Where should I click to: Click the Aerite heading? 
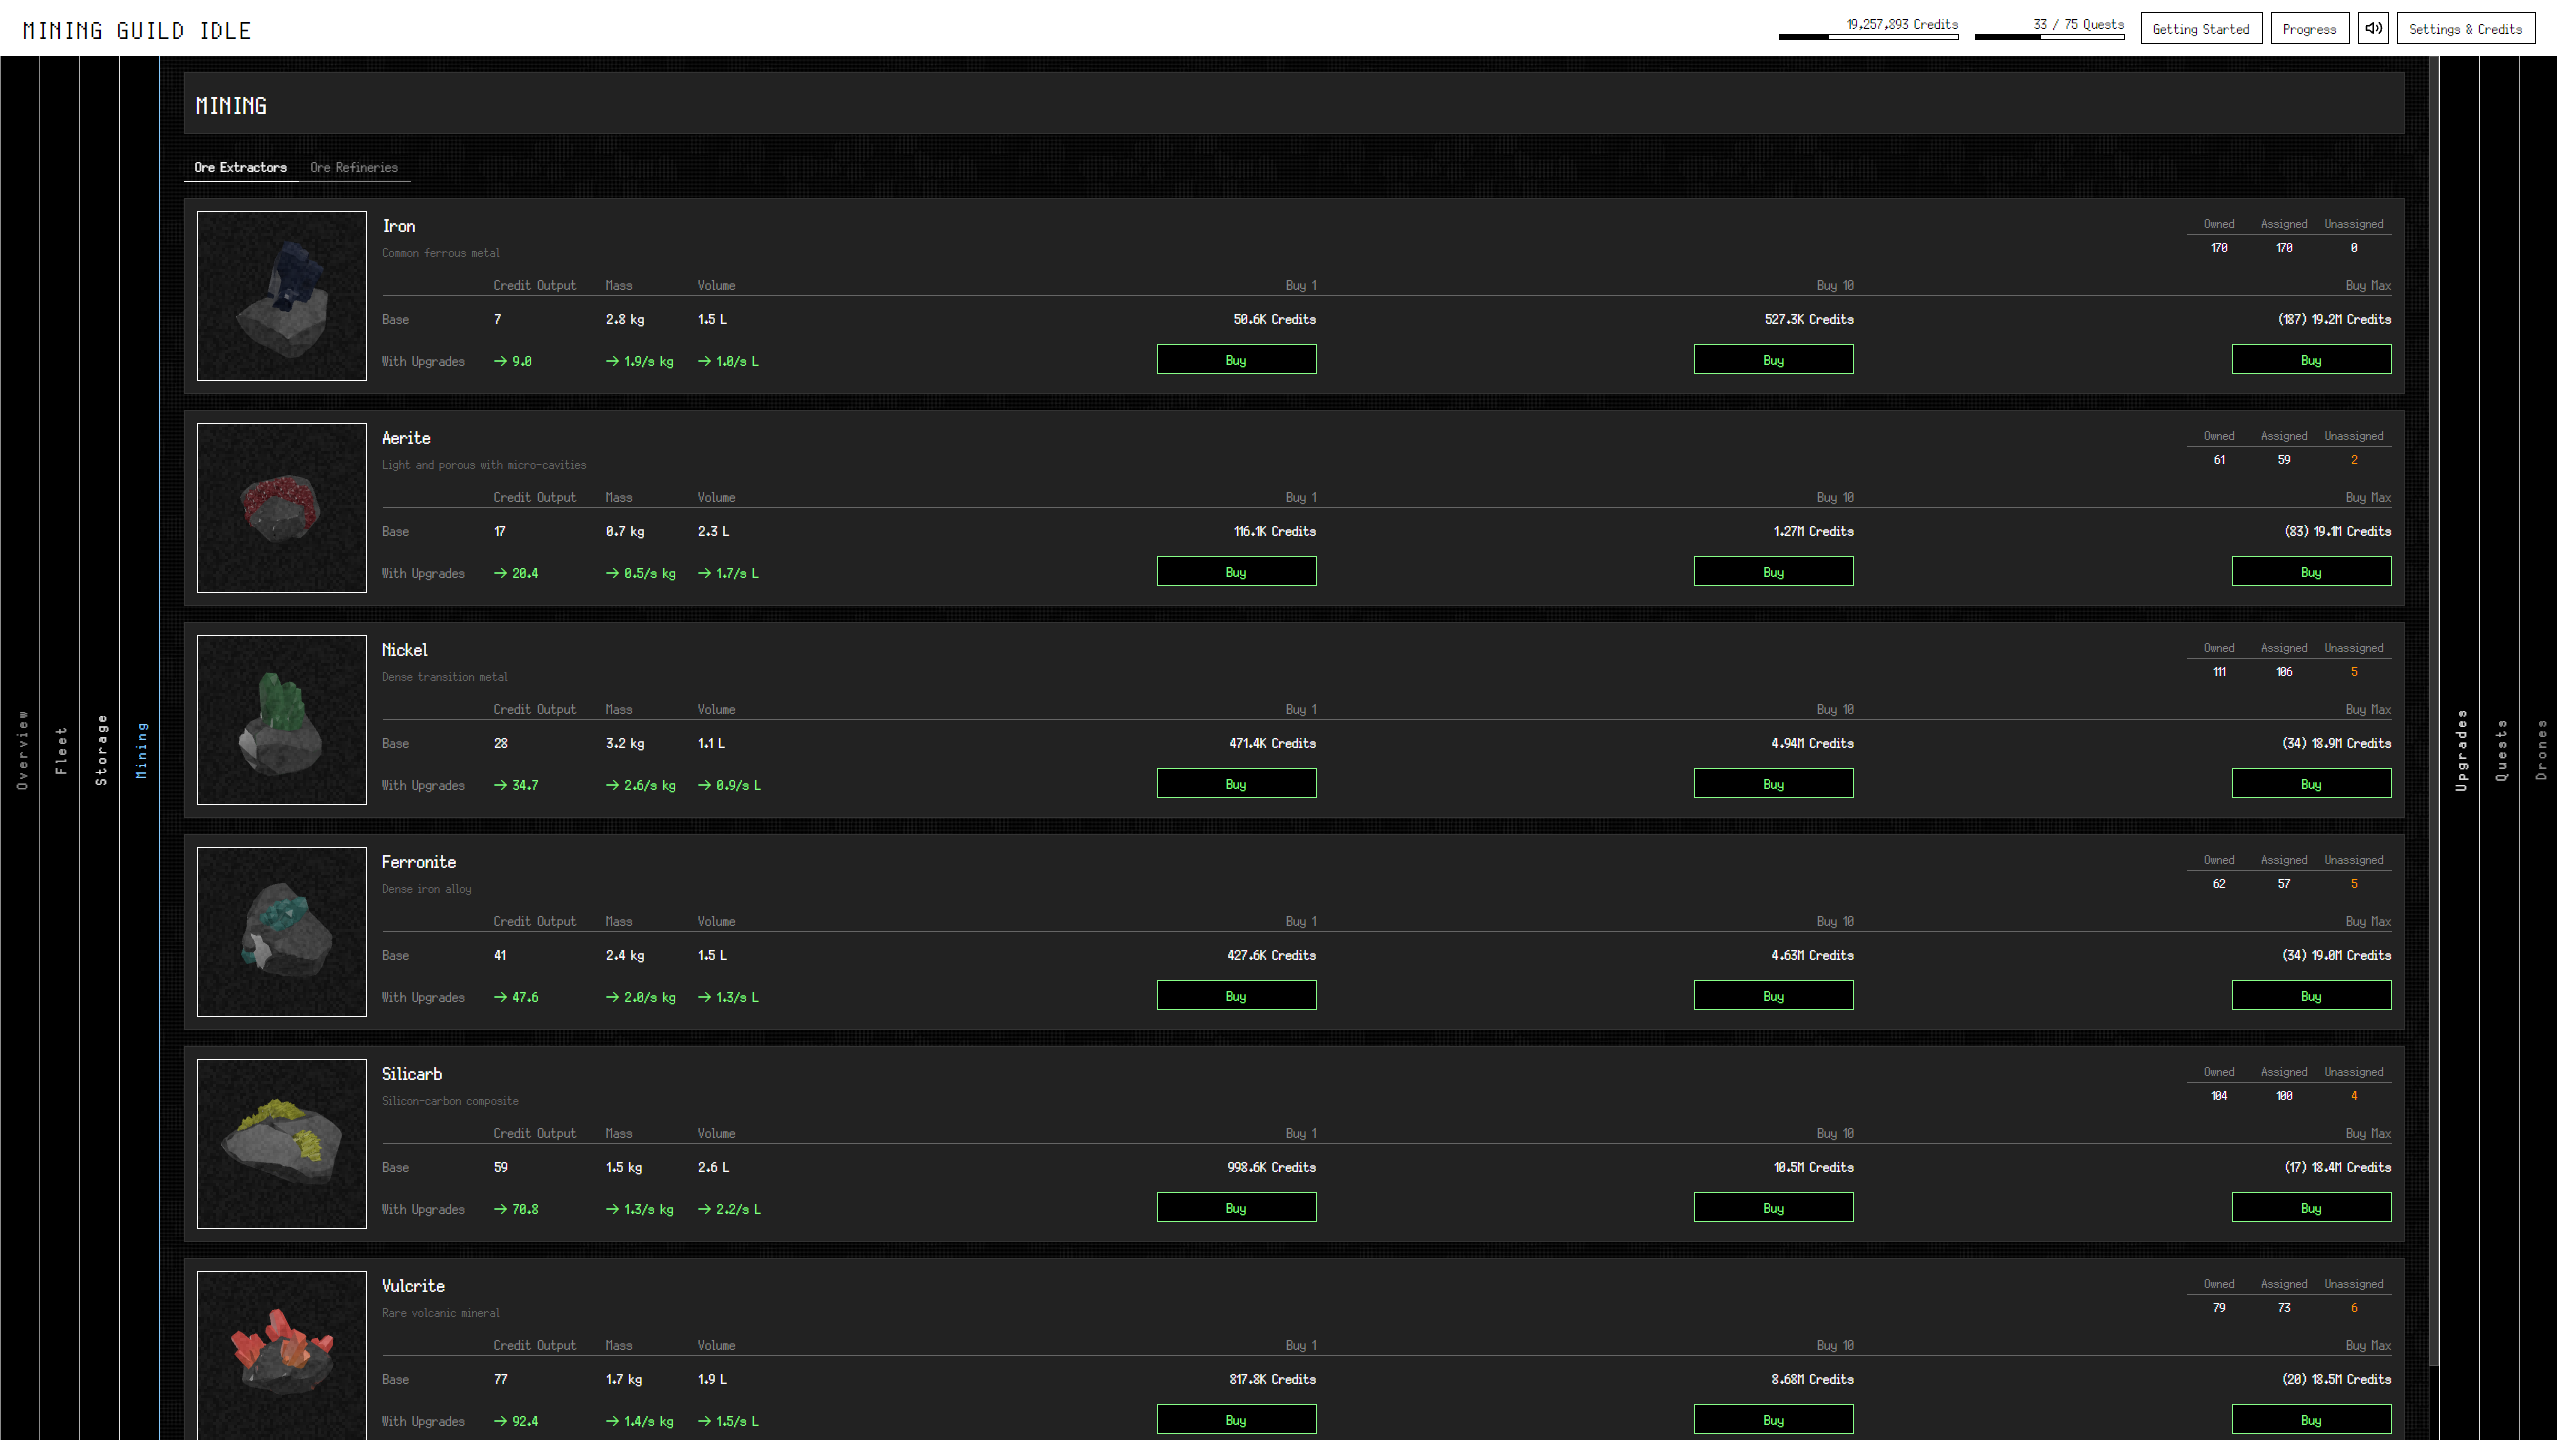406,438
